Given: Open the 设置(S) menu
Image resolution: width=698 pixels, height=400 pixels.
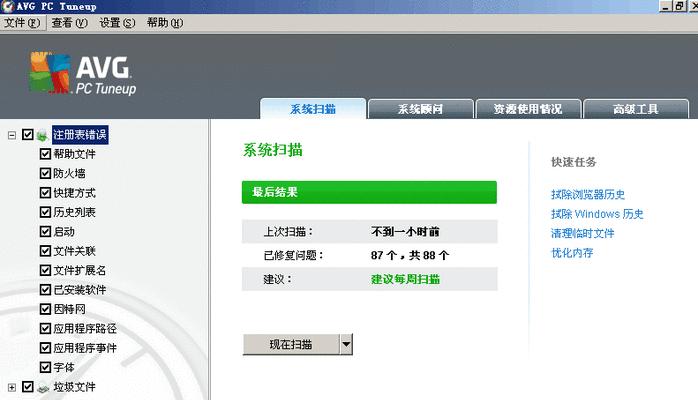Looking at the screenshot, I should tap(117, 23).
